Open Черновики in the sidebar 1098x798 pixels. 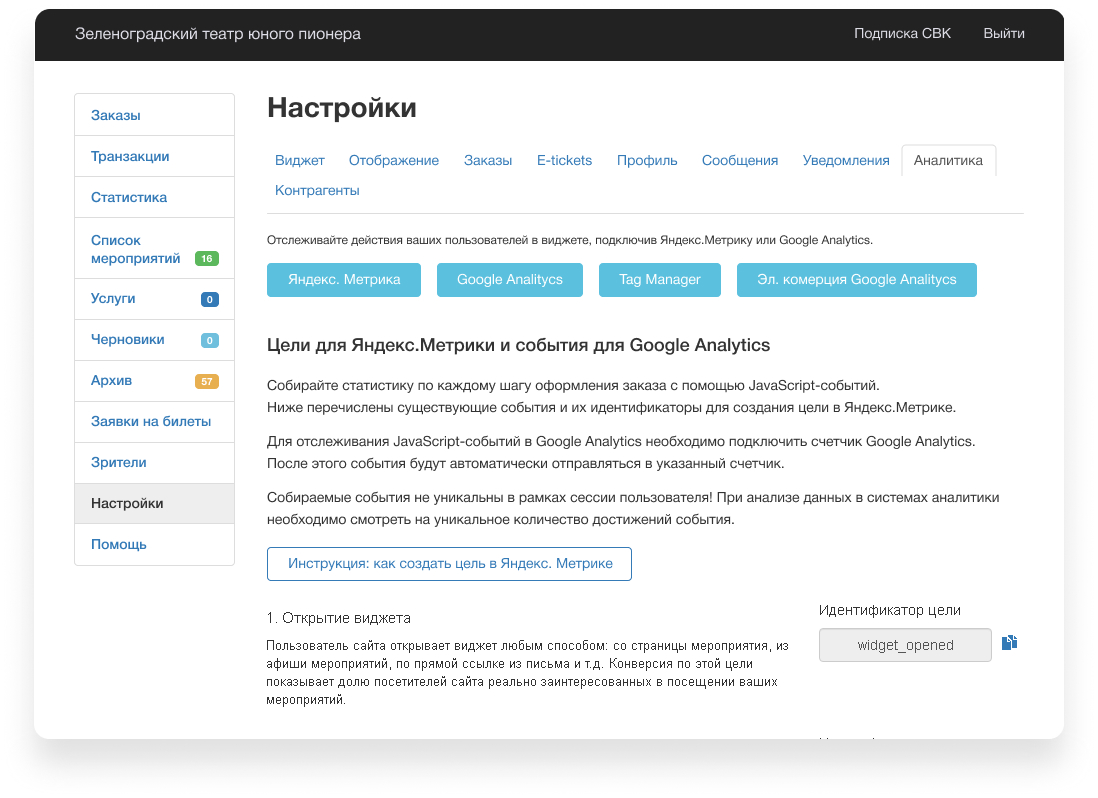click(x=154, y=340)
